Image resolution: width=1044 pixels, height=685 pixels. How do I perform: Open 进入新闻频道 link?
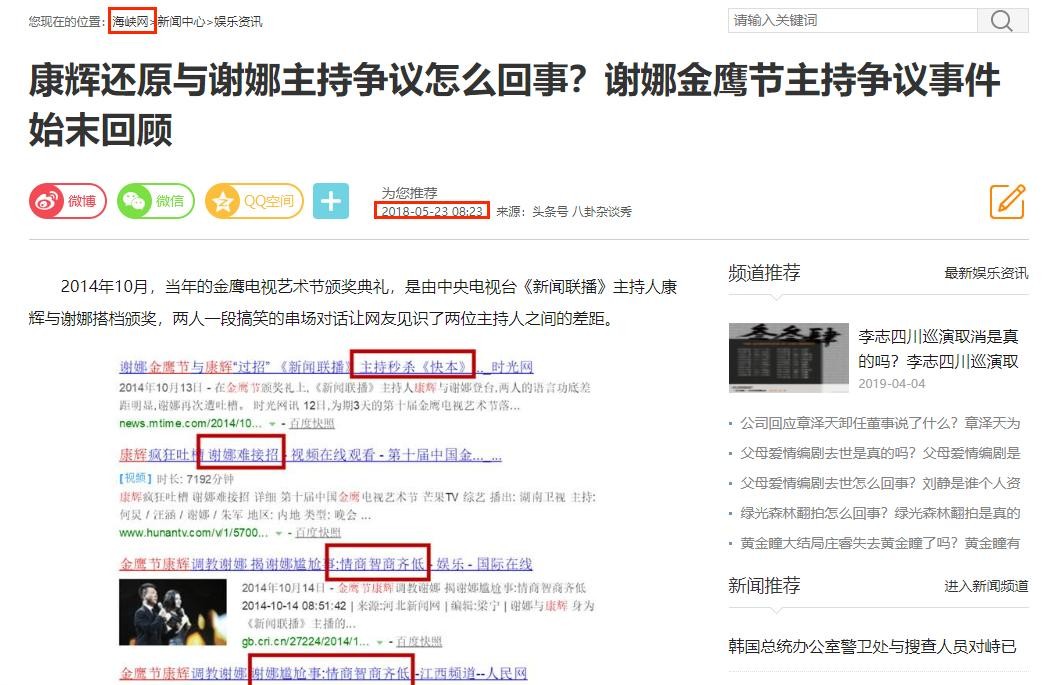tap(985, 586)
